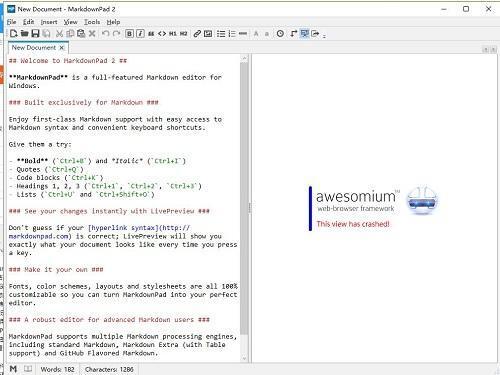
Task: Close the New Document tab
Action: 62,48
